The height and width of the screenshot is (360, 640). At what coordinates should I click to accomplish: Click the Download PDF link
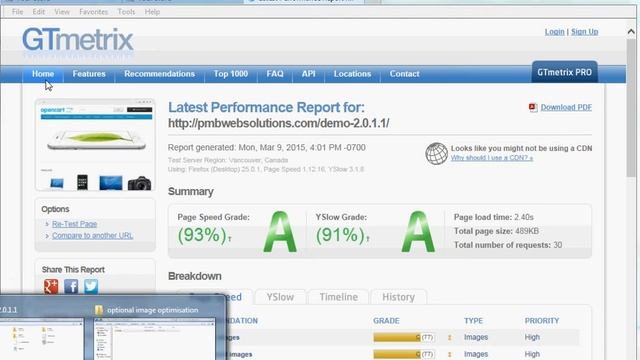566,107
